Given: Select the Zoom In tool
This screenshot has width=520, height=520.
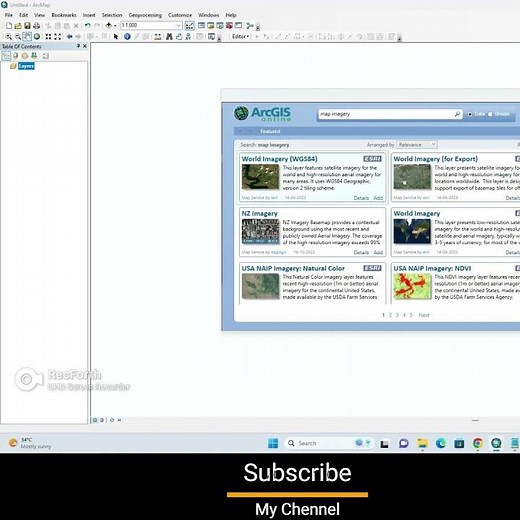Looking at the screenshot, I should [9, 37].
